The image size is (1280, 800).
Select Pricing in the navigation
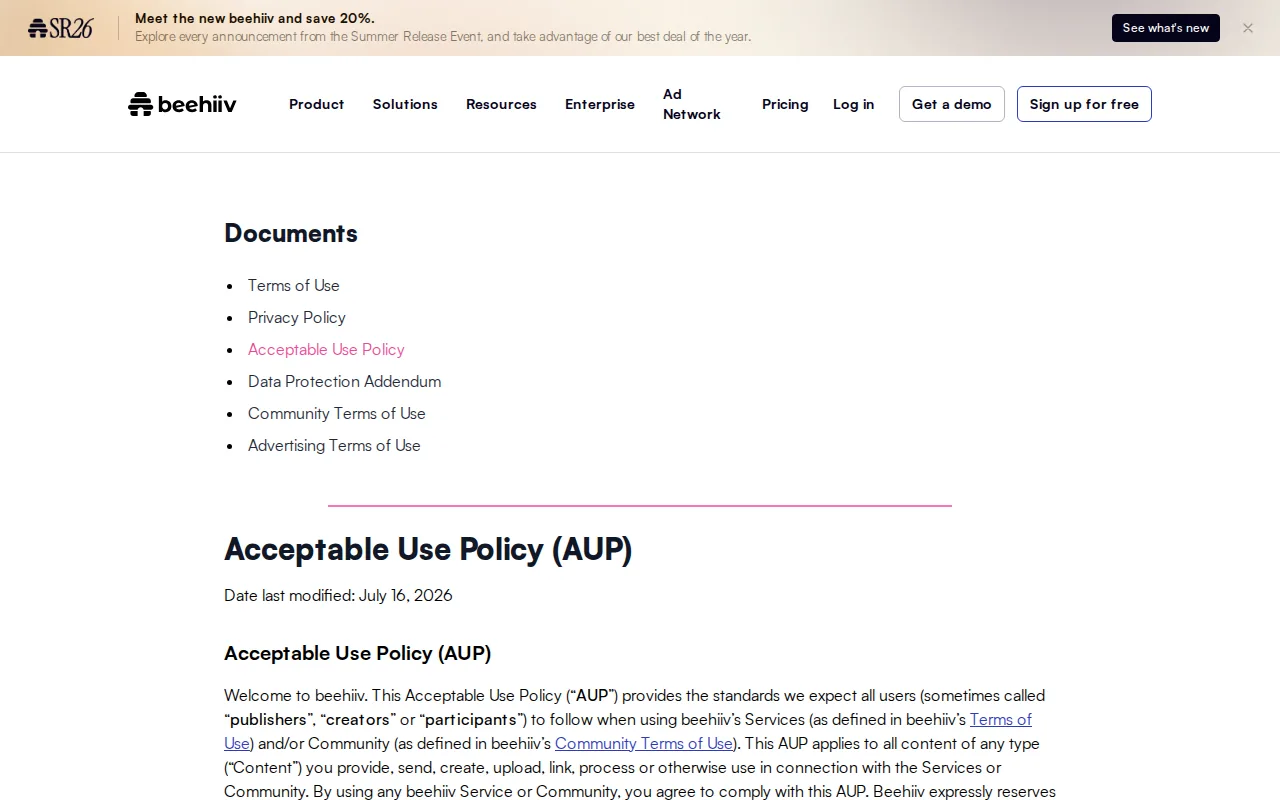pyautogui.click(x=785, y=104)
